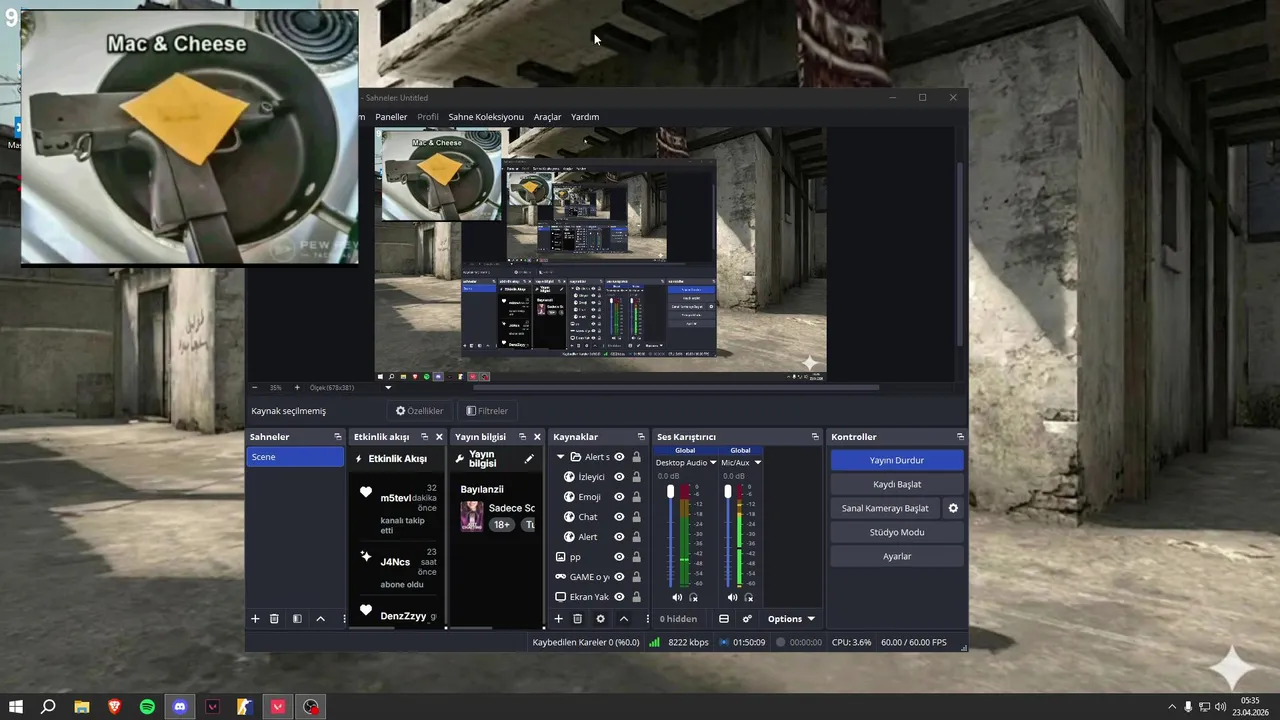Image resolution: width=1280 pixels, height=720 pixels.
Task: Open advanced audio properties gears icon
Action: coord(747,619)
